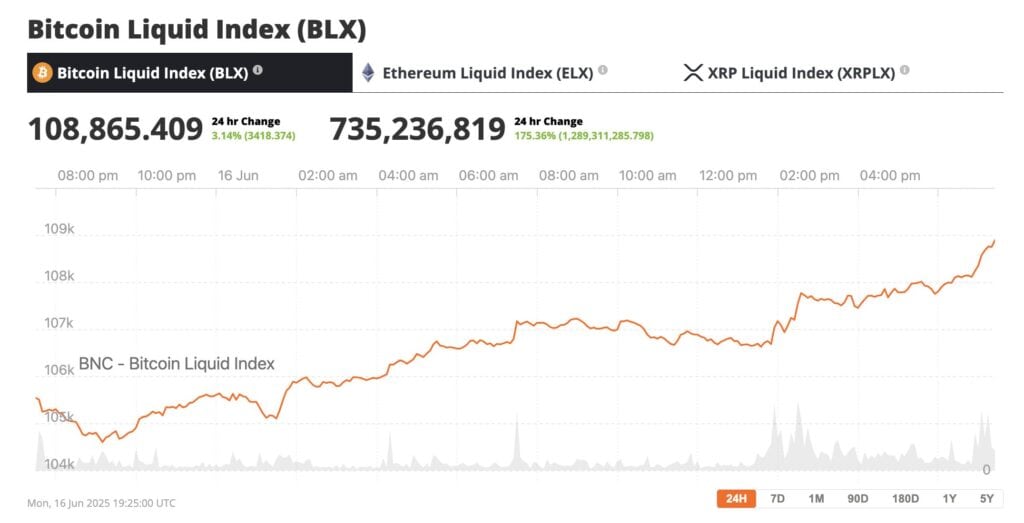The width and height of the screenshot is (1024, 523).
Task: Click the 735,236,819 volume value
Action: pyautogui.click(x=417, y=129)
